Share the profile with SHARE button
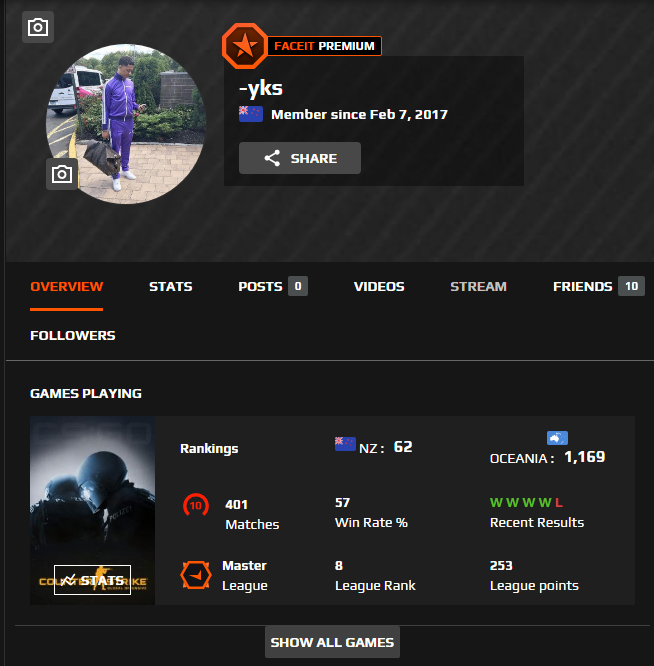 300,158
